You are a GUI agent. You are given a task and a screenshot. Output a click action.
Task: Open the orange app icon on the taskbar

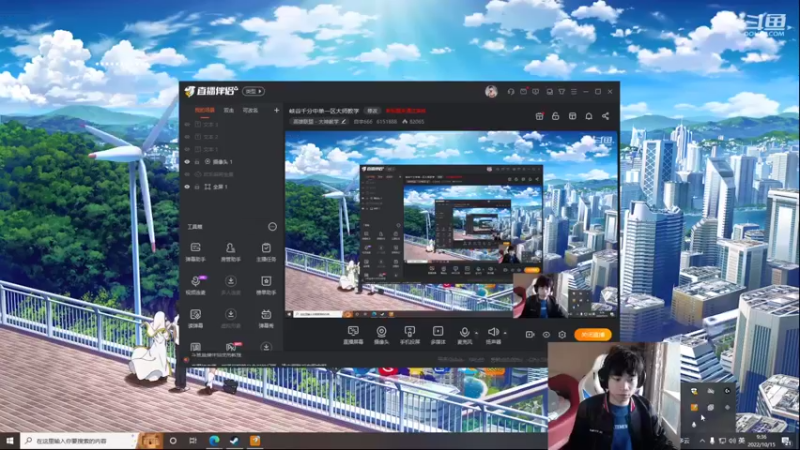tap(255, 440)
